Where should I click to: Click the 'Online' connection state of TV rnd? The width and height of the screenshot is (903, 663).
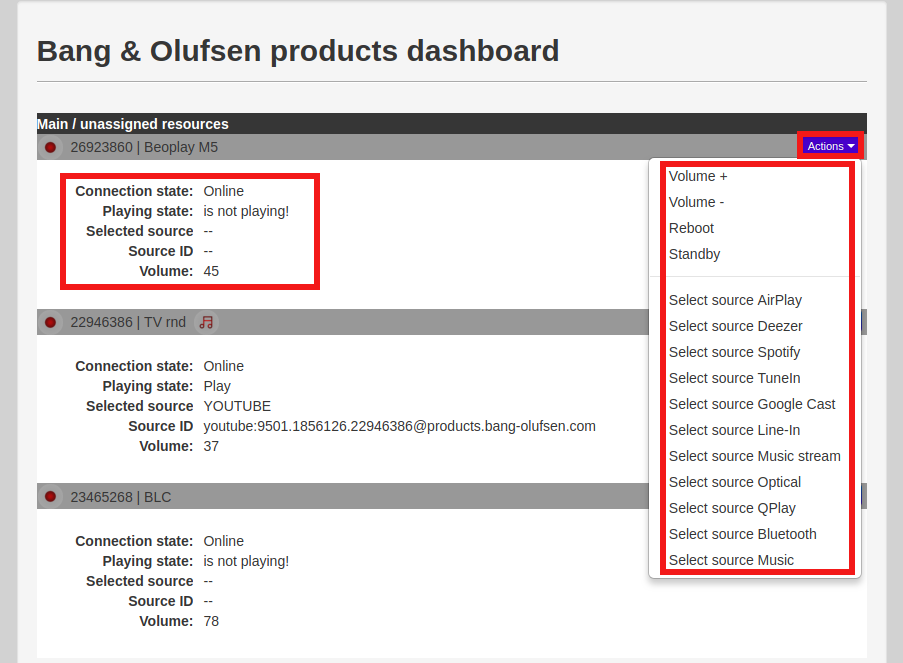click(223, 366)
